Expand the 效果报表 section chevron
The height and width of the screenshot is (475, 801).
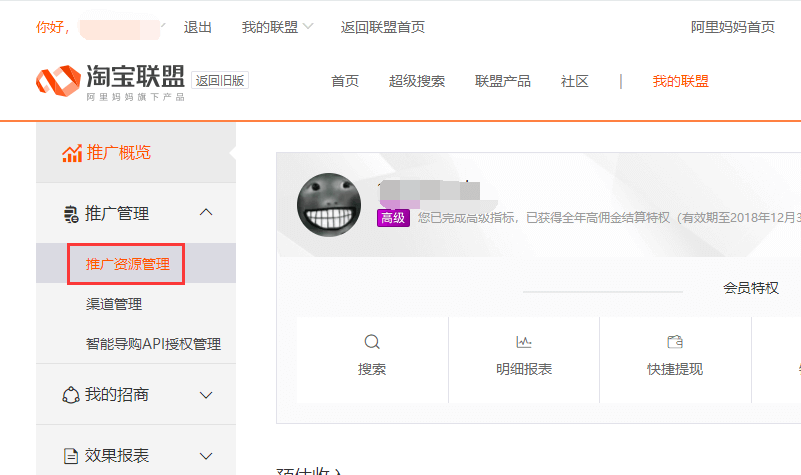tap(206, 456)
